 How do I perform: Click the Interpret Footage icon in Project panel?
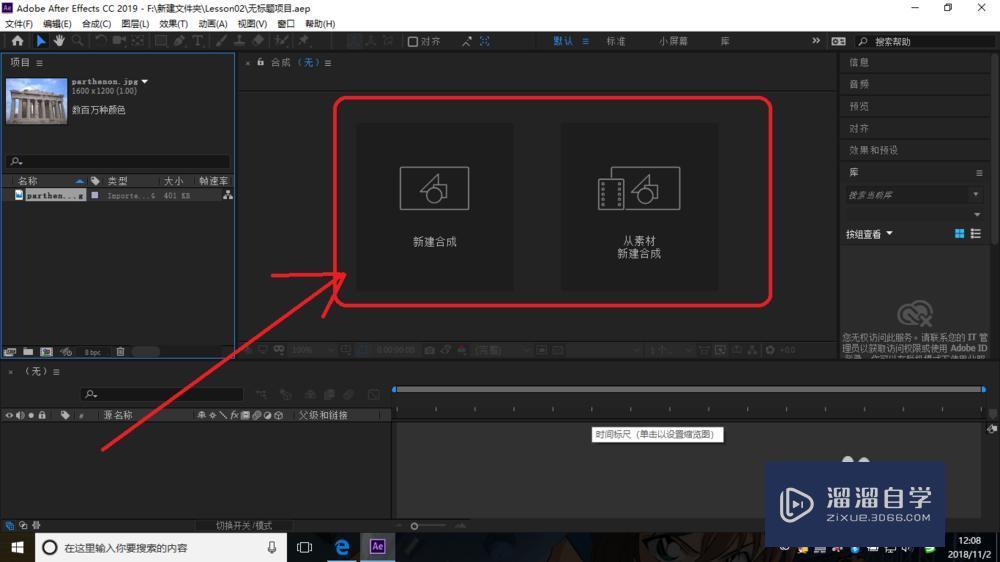pyautogui.click(x=10, y=351)
